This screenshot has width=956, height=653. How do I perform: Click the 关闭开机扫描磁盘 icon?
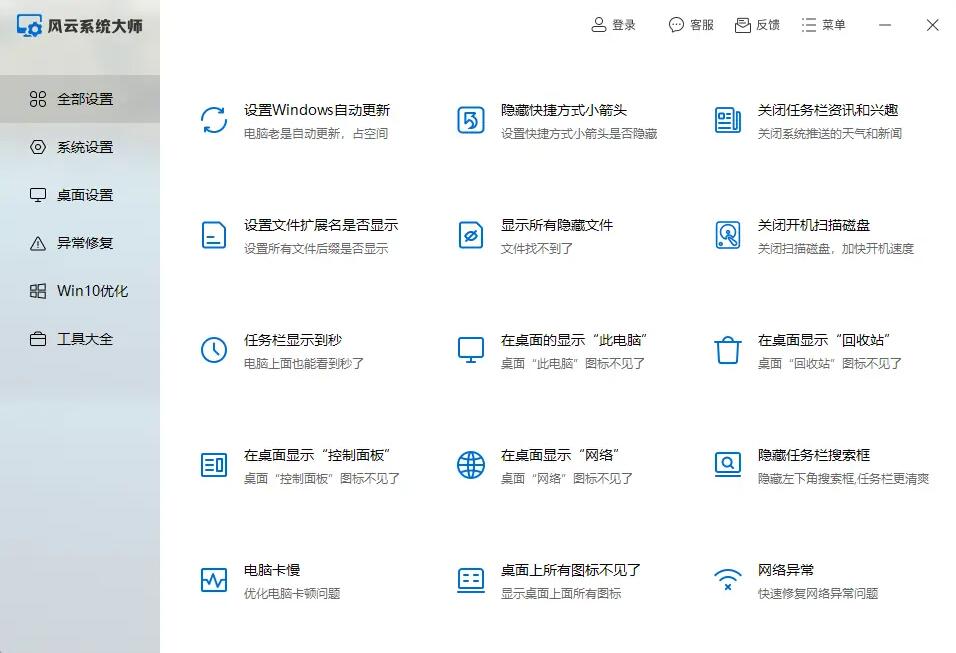coord(726,234)
